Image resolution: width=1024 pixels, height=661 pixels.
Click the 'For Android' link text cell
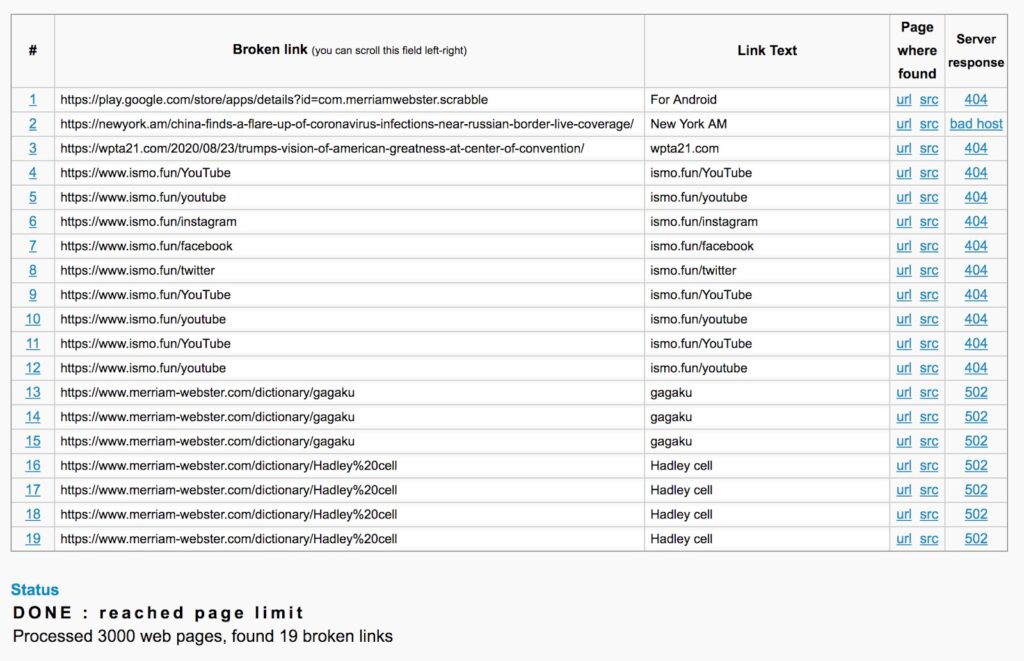coord(767,99)
